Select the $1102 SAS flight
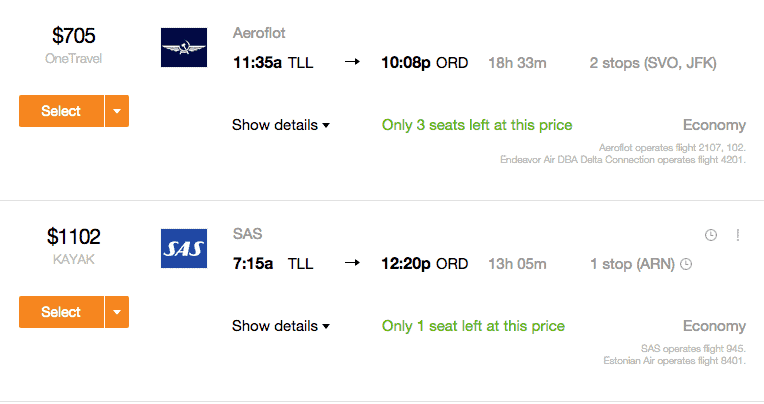764x404 pixels. click(61, 312)
